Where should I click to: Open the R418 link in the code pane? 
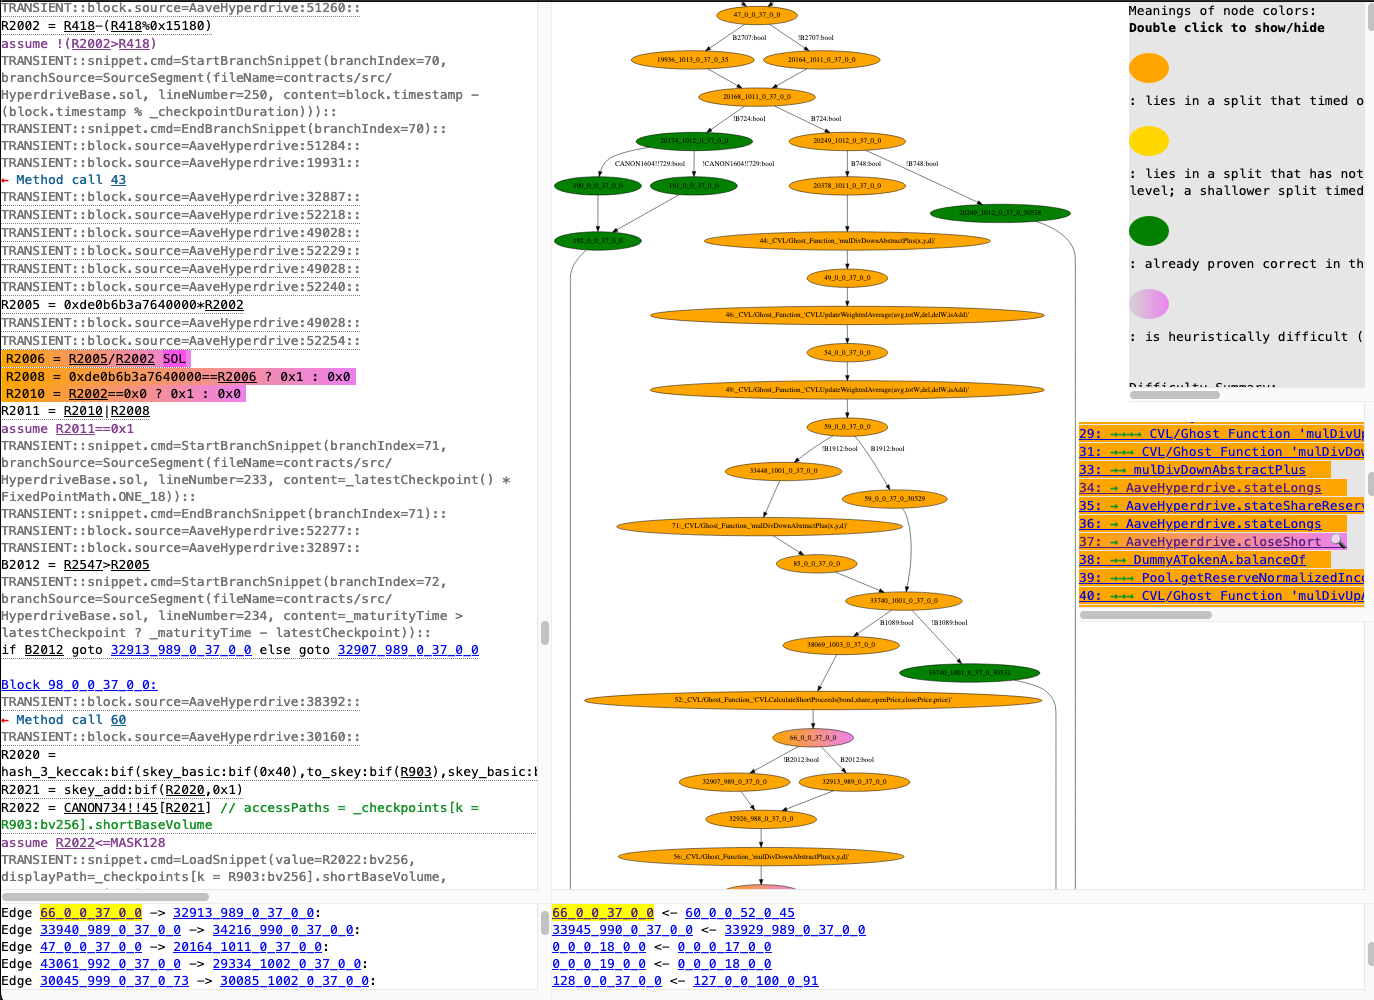pyautogui.click(x=77, y=25)
